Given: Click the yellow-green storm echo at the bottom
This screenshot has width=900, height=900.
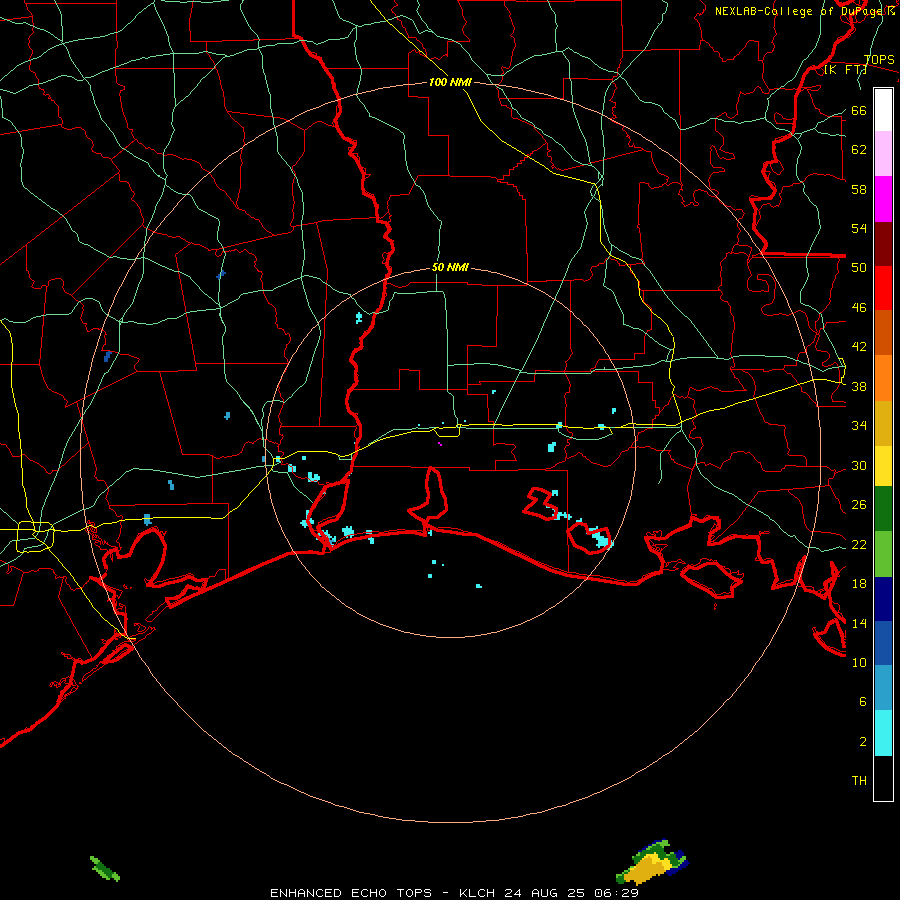Looking at the screenshot, I should click(x=651, y=863).
